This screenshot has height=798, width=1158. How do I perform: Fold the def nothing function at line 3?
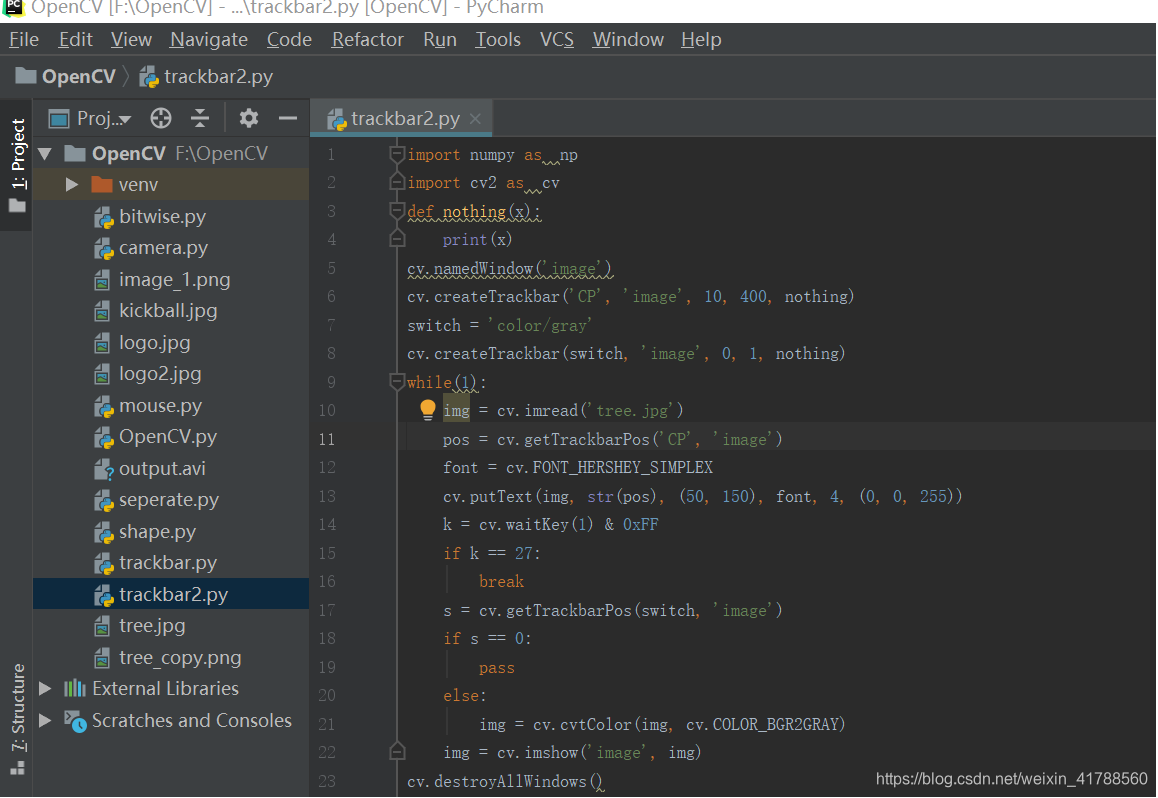397,211
